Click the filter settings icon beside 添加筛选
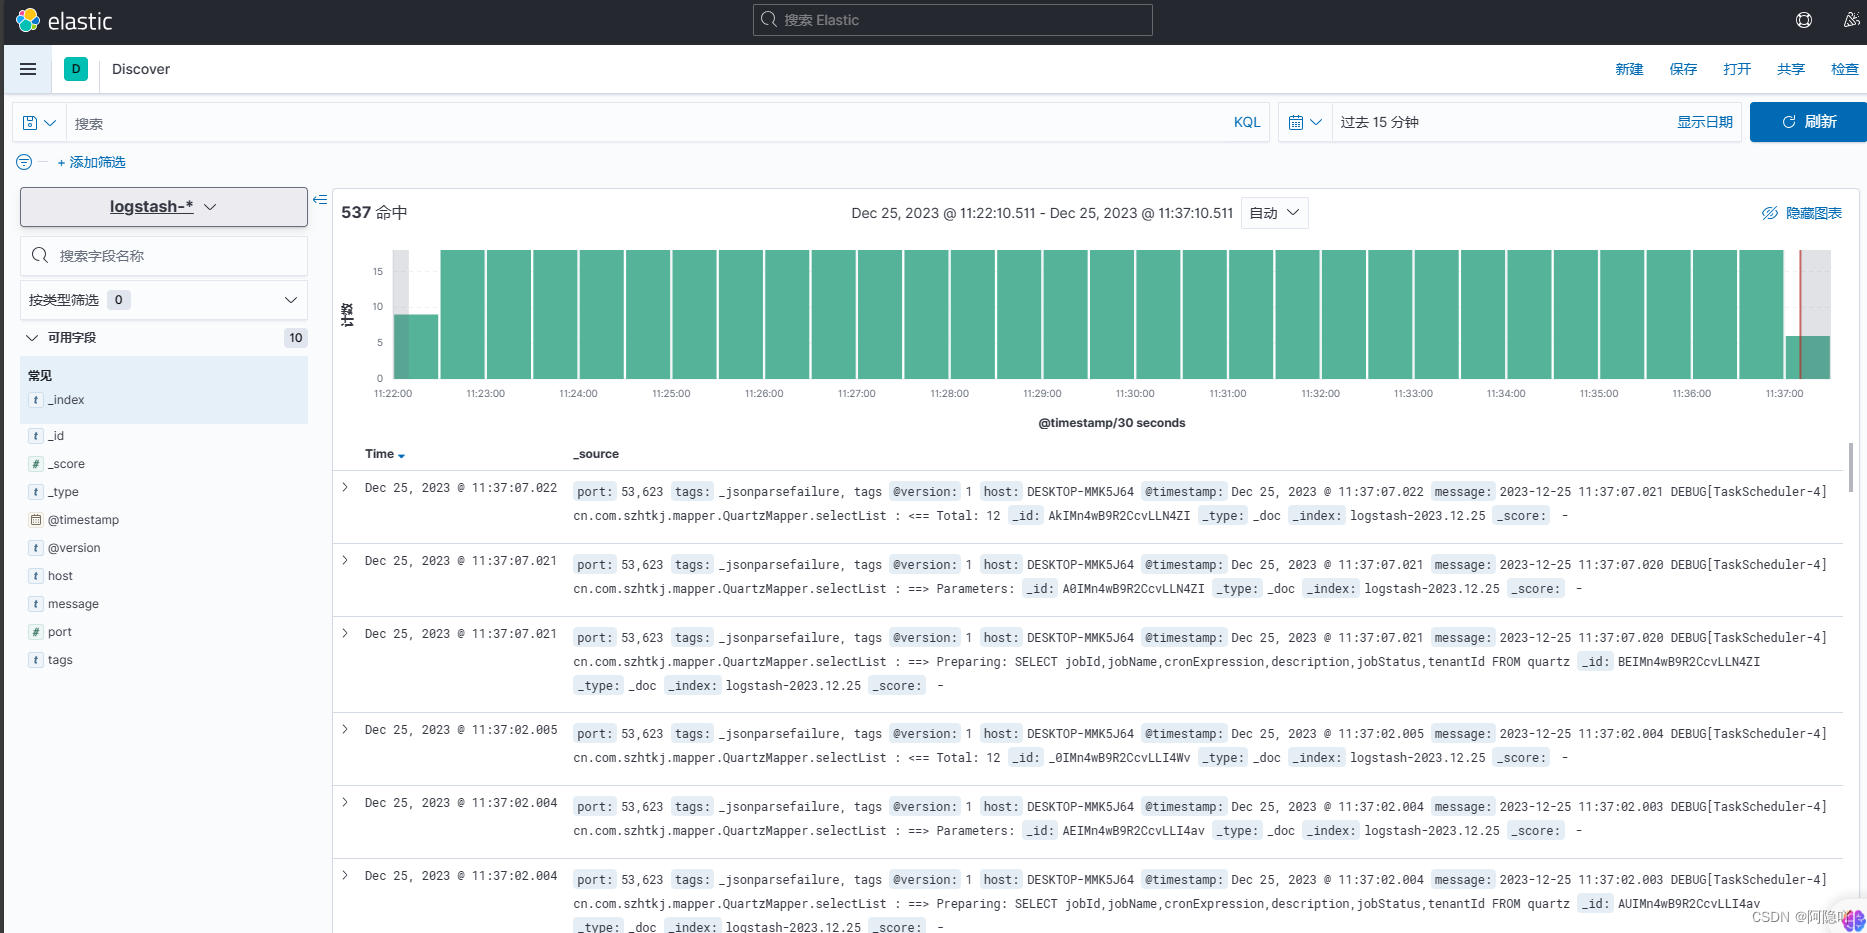 22,161
